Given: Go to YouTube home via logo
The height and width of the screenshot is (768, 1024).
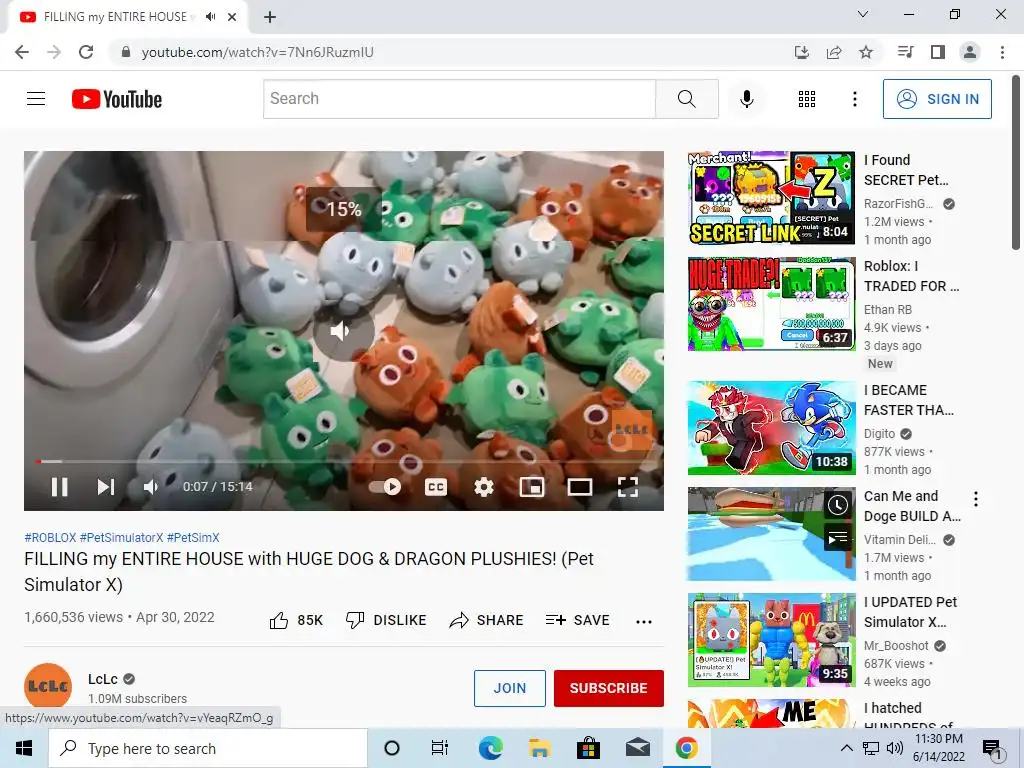Looking at the screenshot, I should pos(117,99).
